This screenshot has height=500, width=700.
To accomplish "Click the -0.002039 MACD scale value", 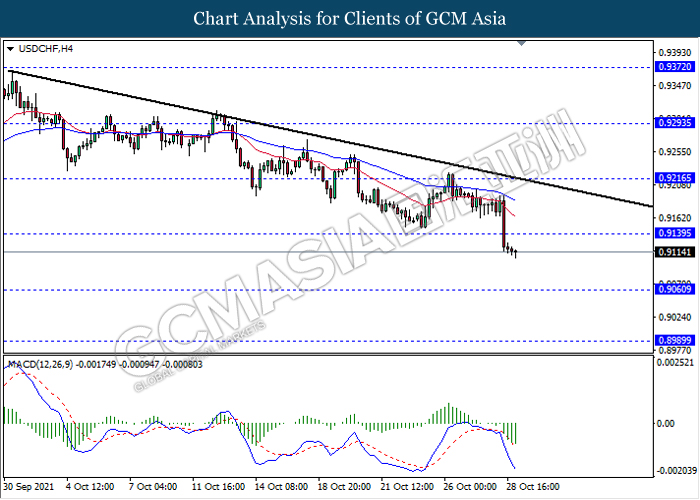I will click(676, 471).
